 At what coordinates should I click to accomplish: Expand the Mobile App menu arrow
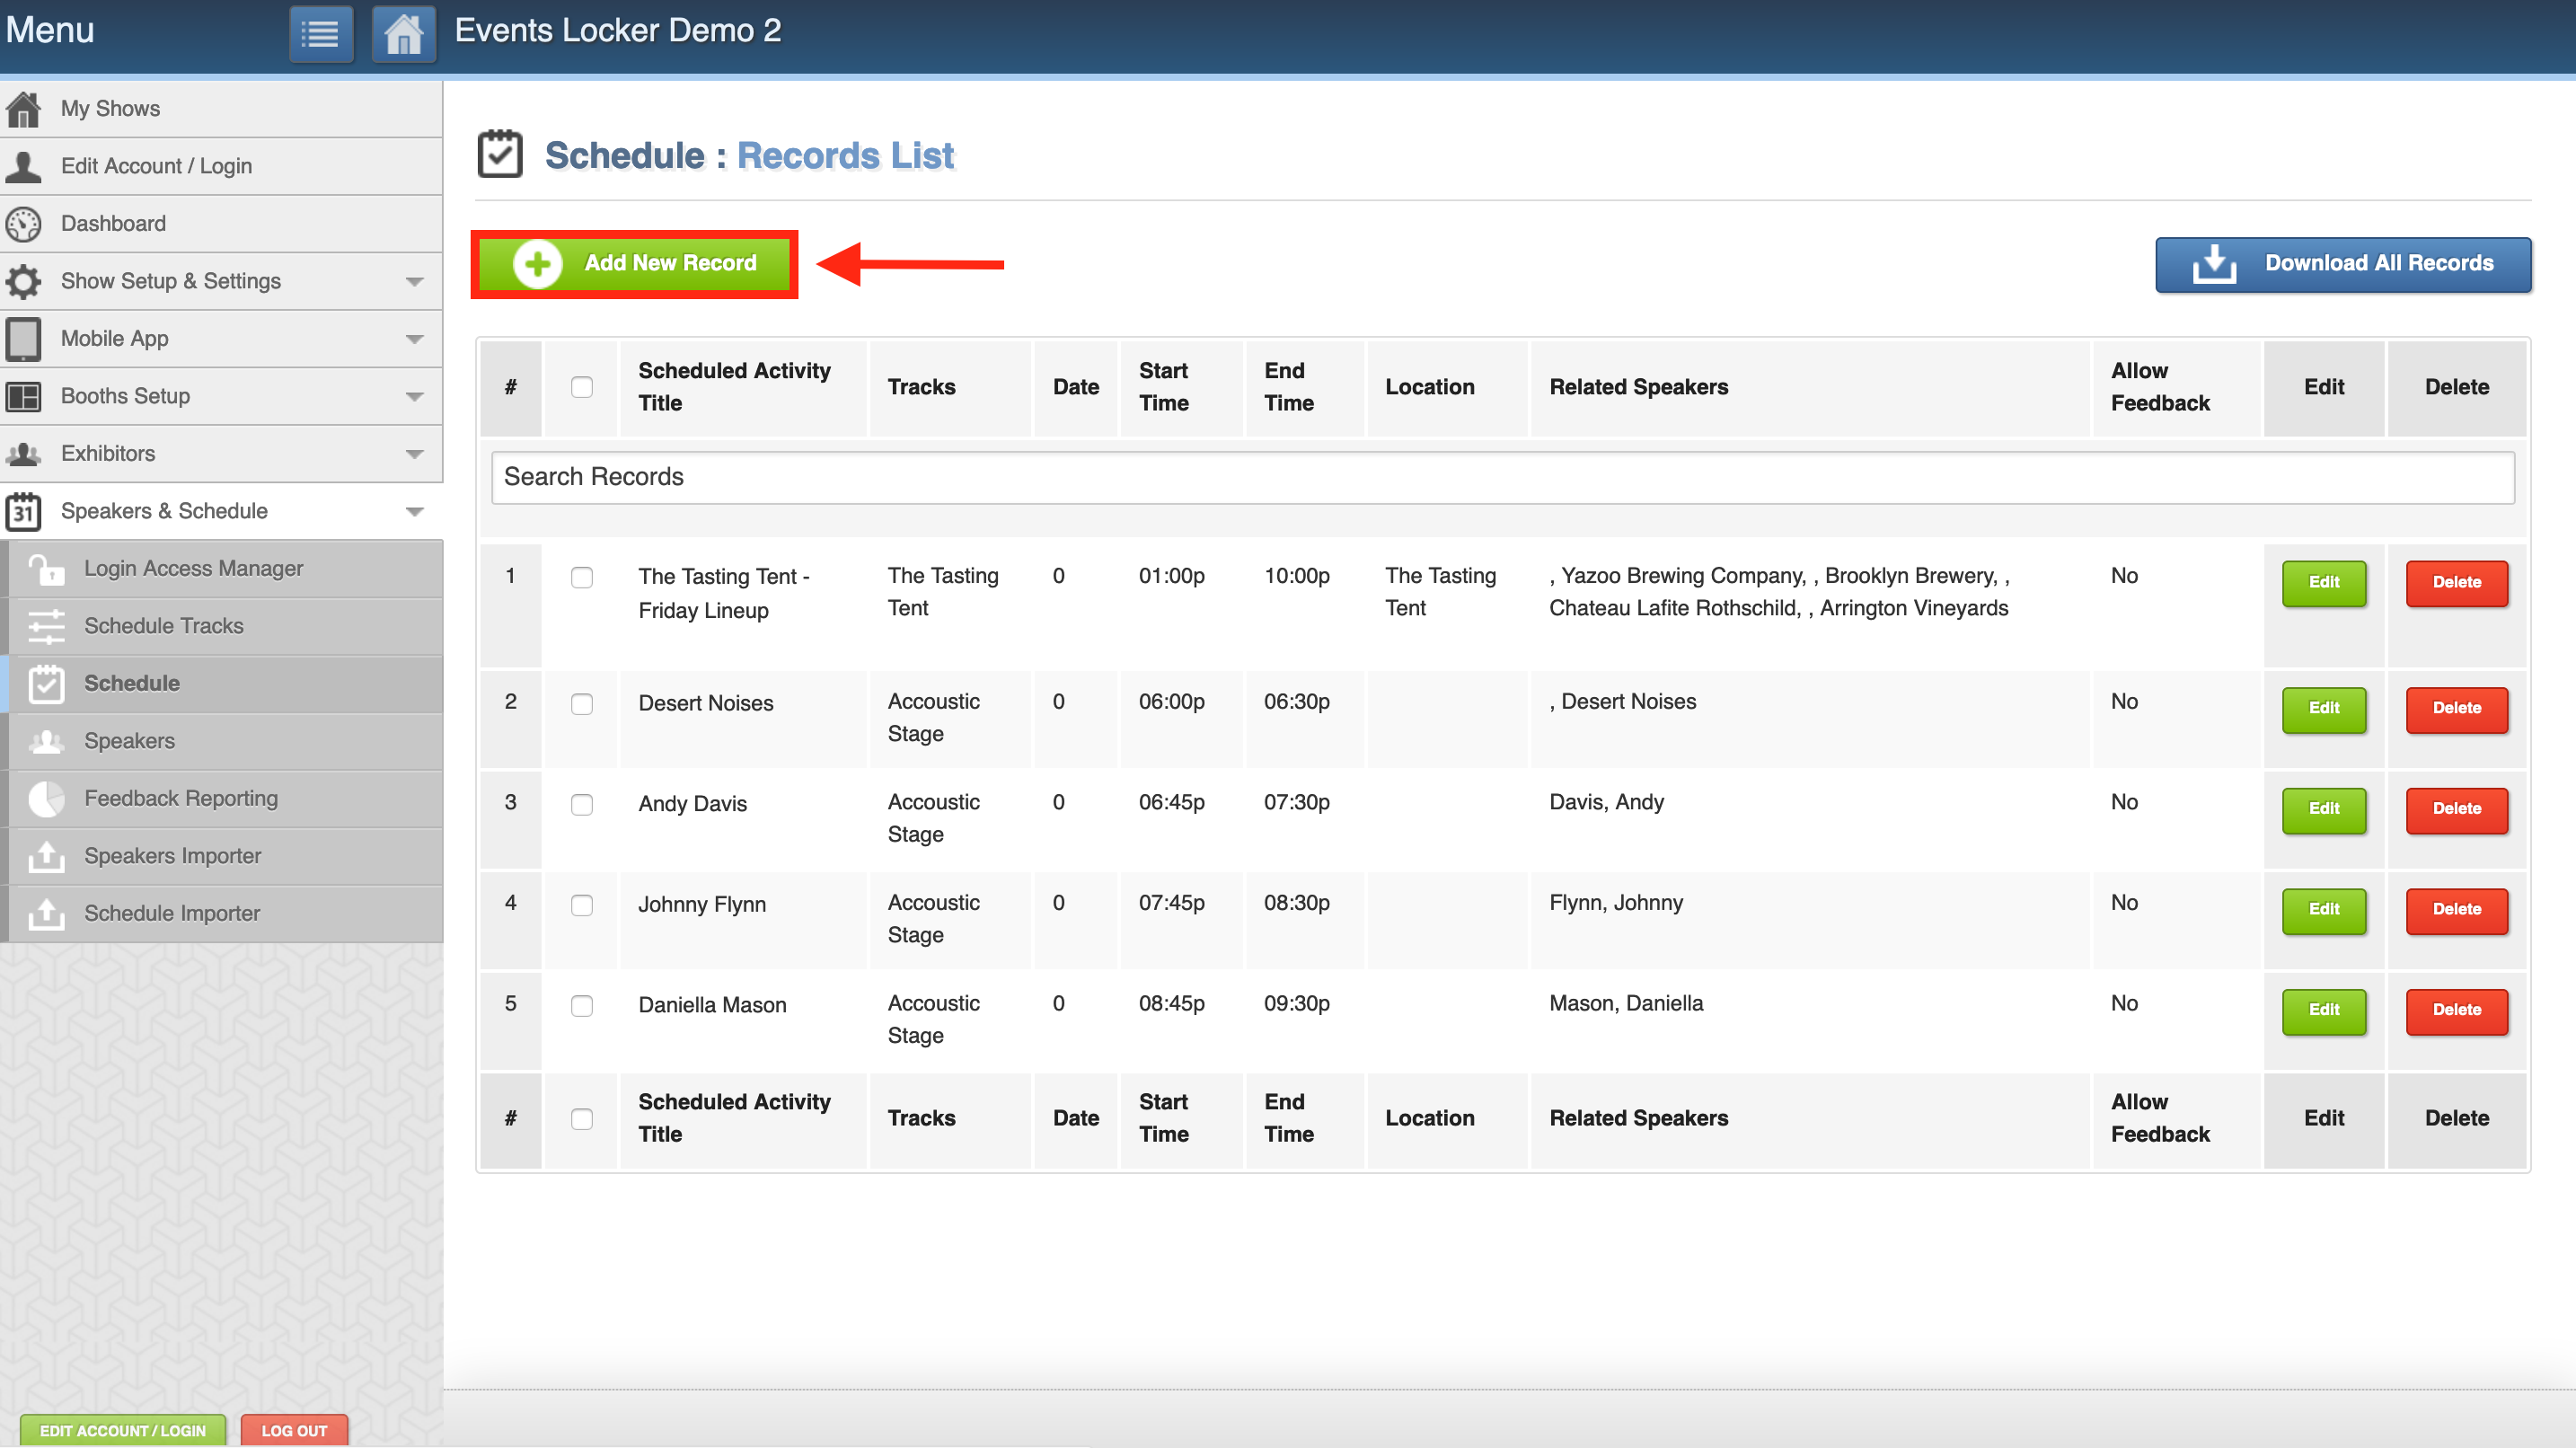(x=414, y=339)
